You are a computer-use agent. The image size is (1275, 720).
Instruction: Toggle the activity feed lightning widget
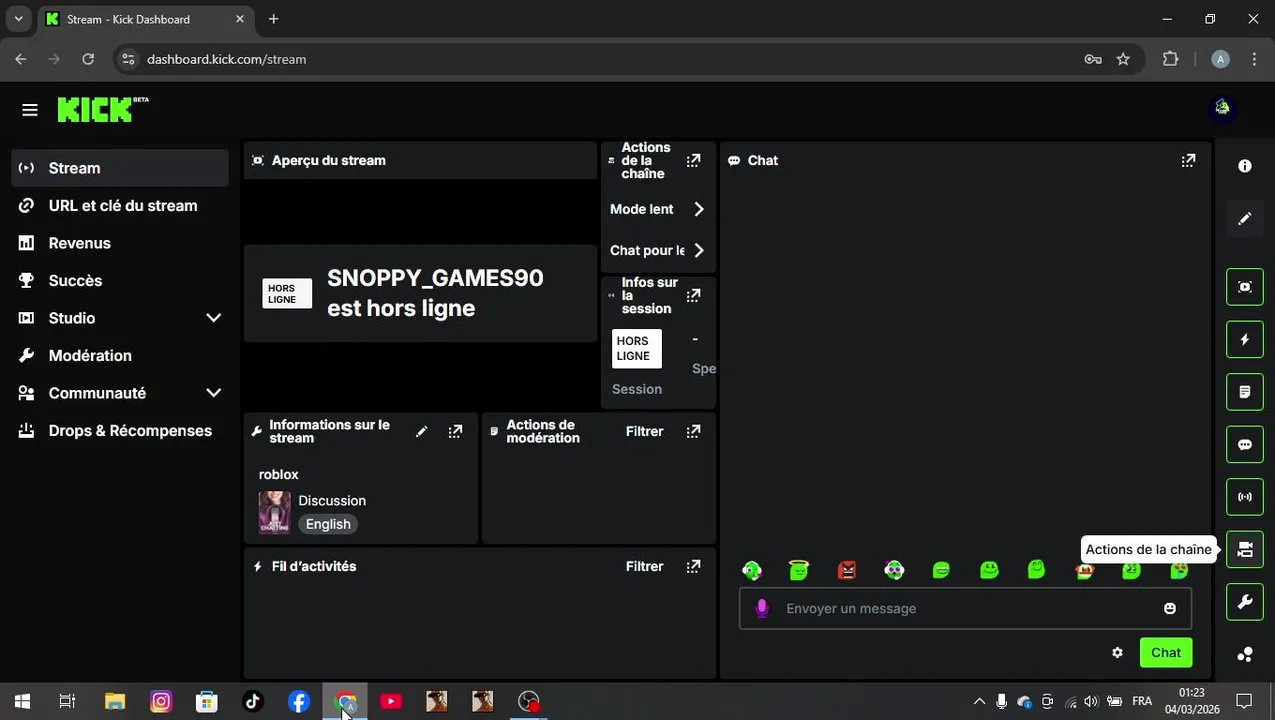(x=1245, y=339)
